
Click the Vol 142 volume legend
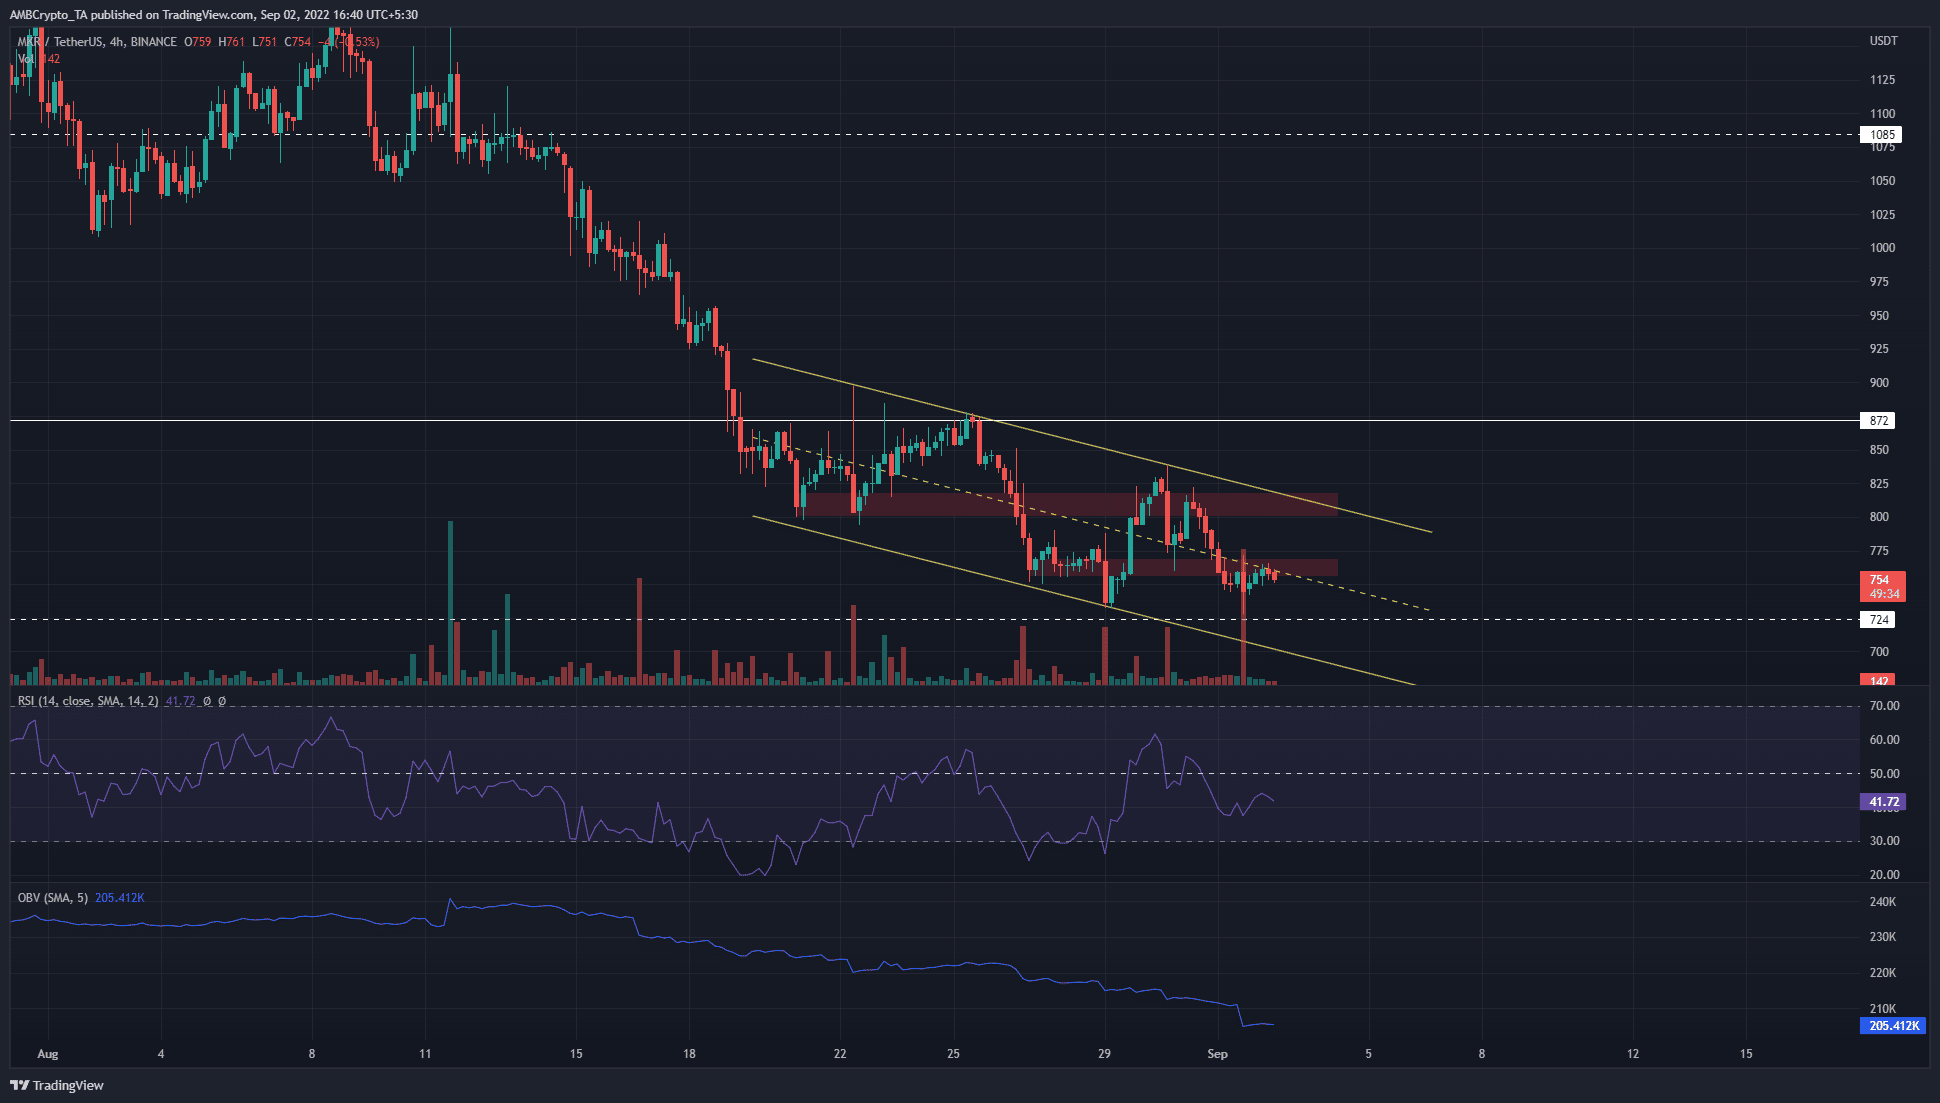(39, 59)
